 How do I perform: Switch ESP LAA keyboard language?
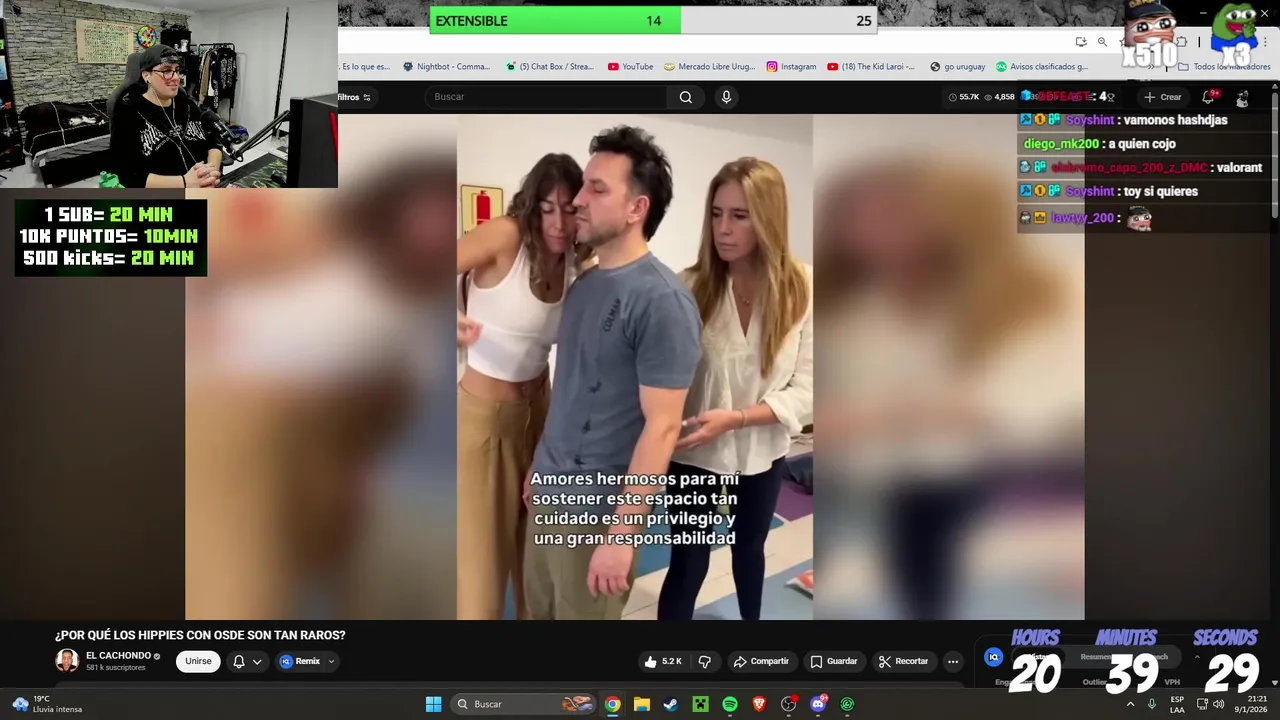(x=1177, y=704)
